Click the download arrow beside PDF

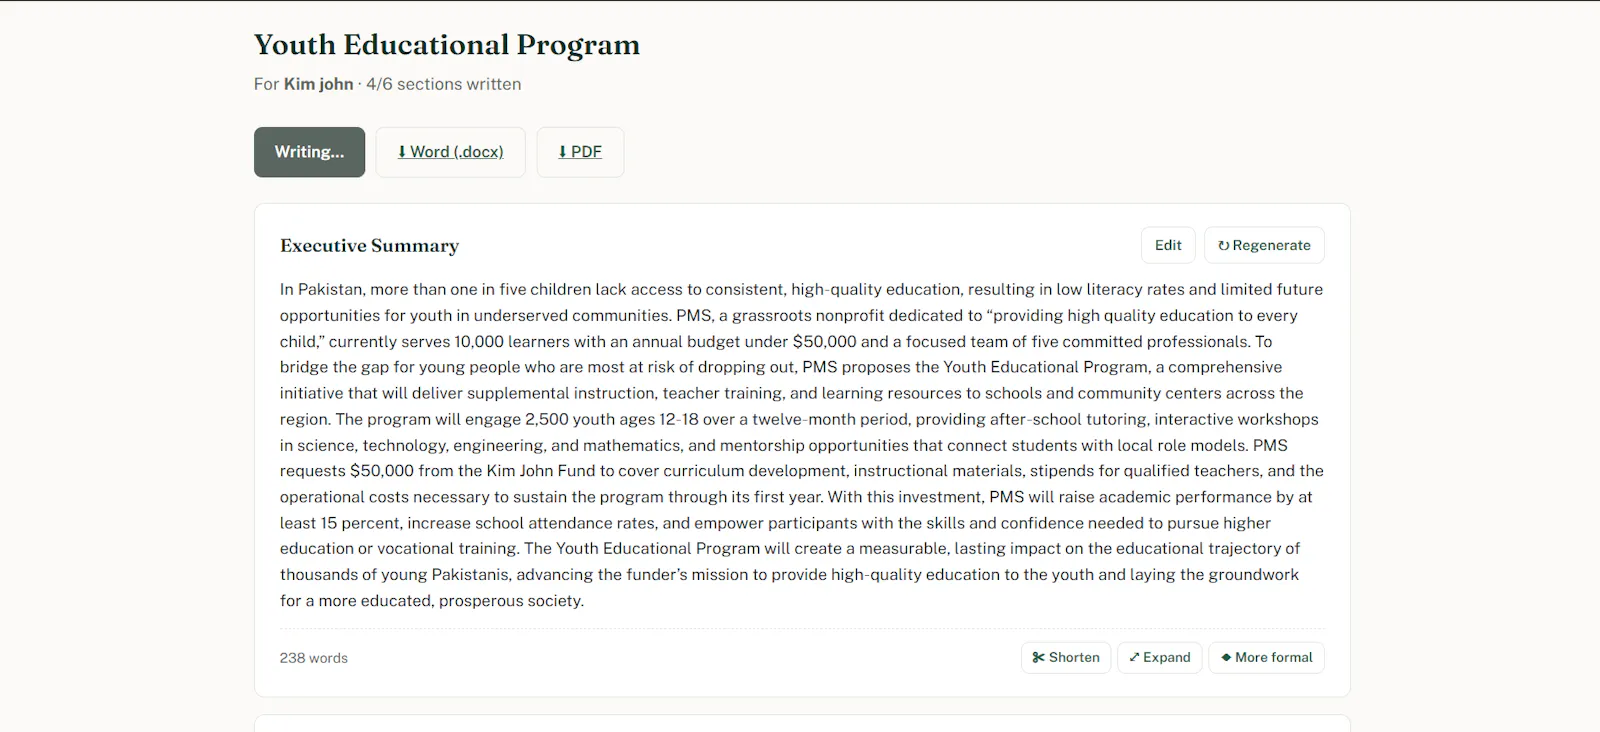(563, 152)
